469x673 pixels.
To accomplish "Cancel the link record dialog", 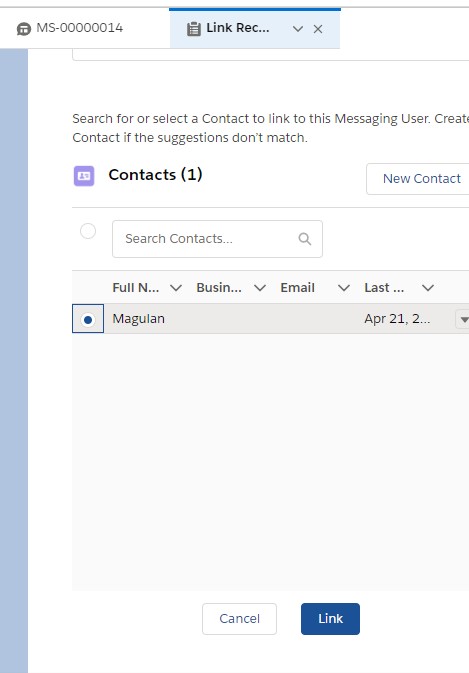I will pos(239,618).
